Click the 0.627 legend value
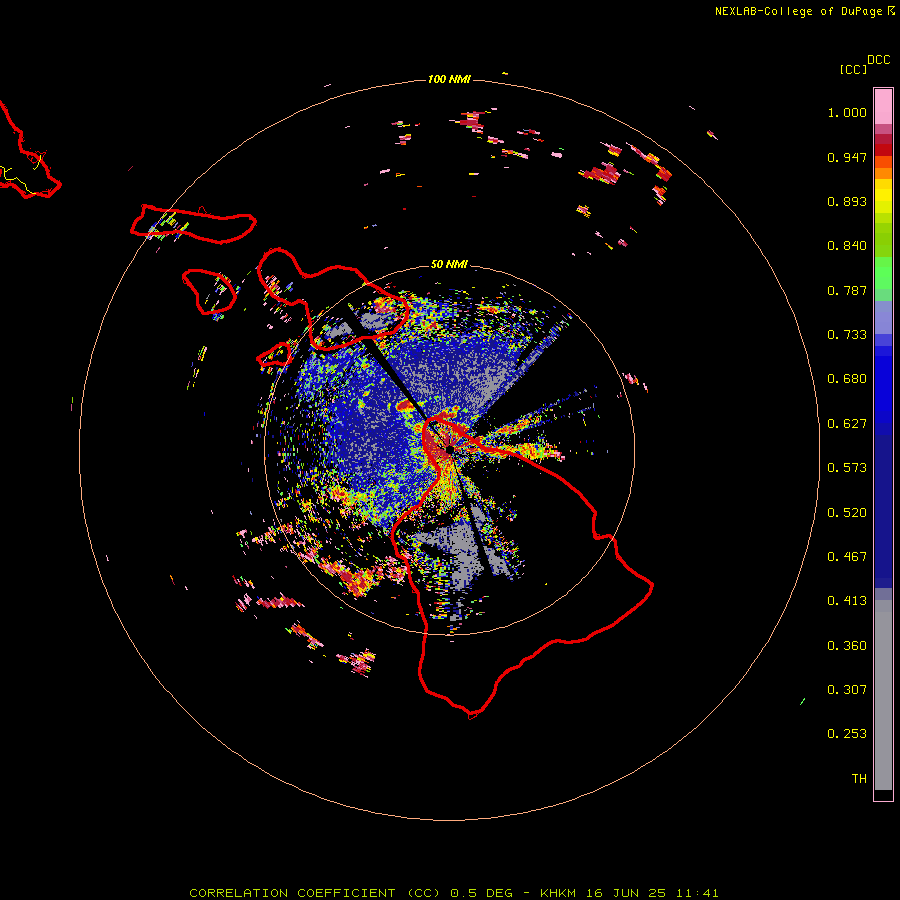The width and height of the screenshot is (900, 900). [847, 424]
